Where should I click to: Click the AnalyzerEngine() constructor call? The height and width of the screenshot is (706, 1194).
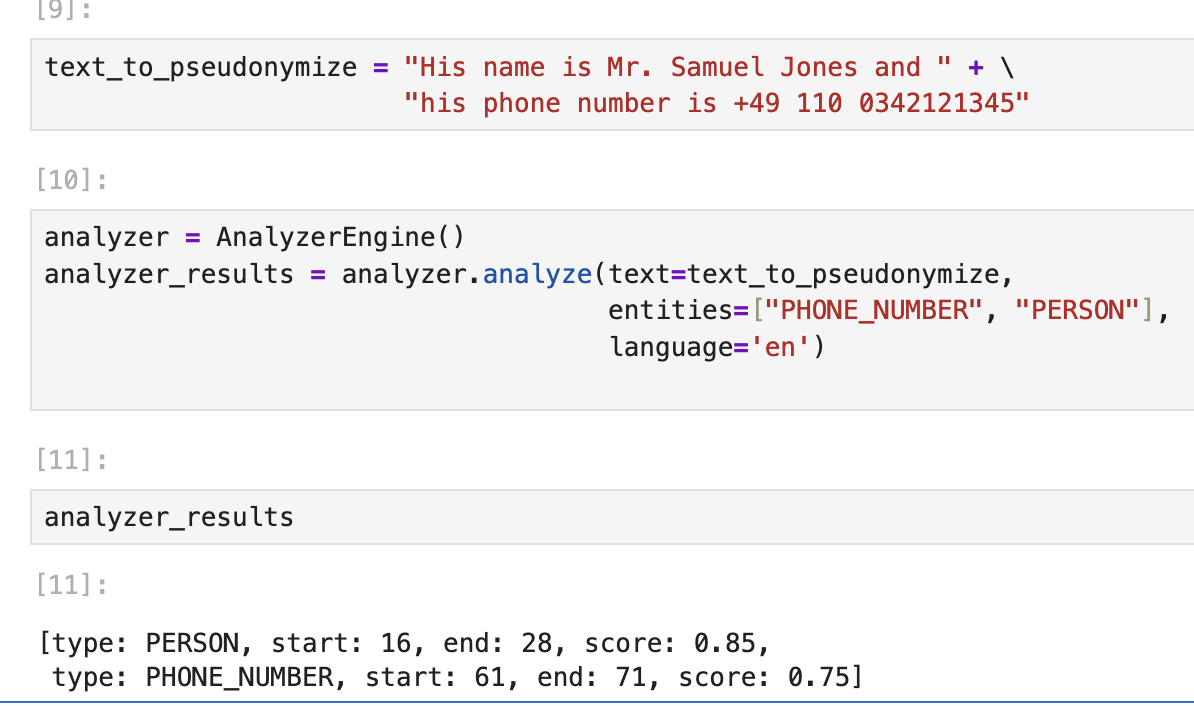point(340,237)
